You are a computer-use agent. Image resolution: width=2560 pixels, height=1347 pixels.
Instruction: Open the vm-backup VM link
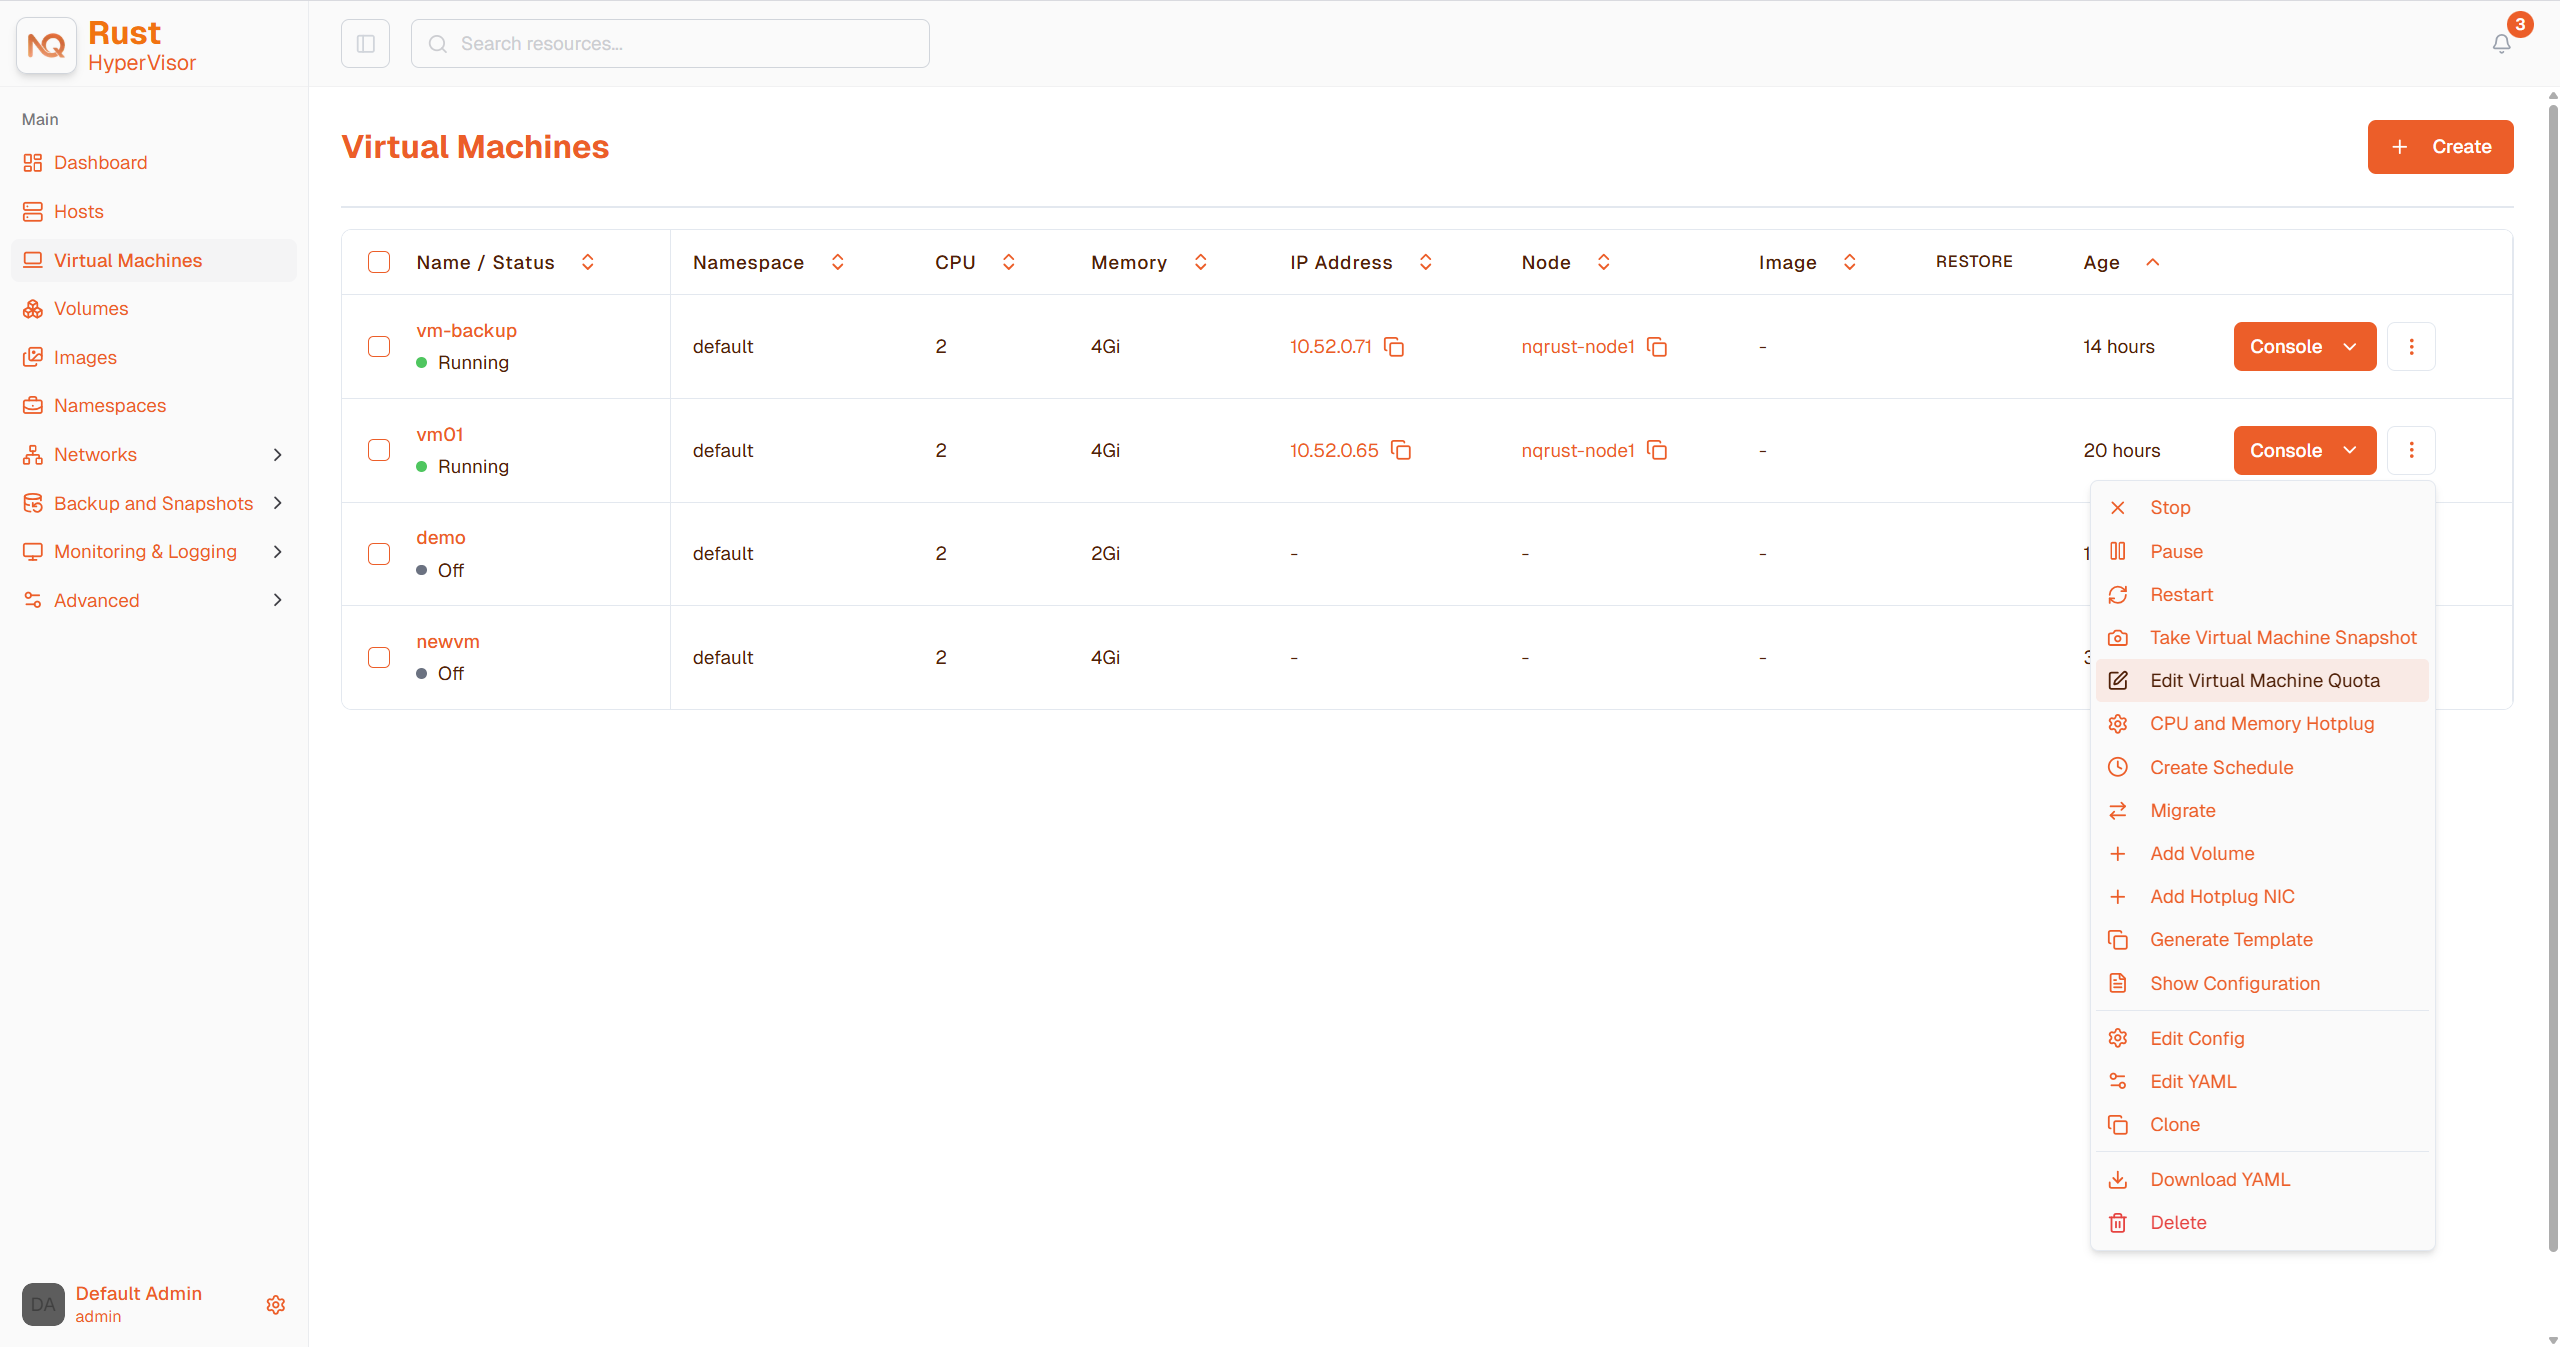pyautogui.click(x=466, y=331)
